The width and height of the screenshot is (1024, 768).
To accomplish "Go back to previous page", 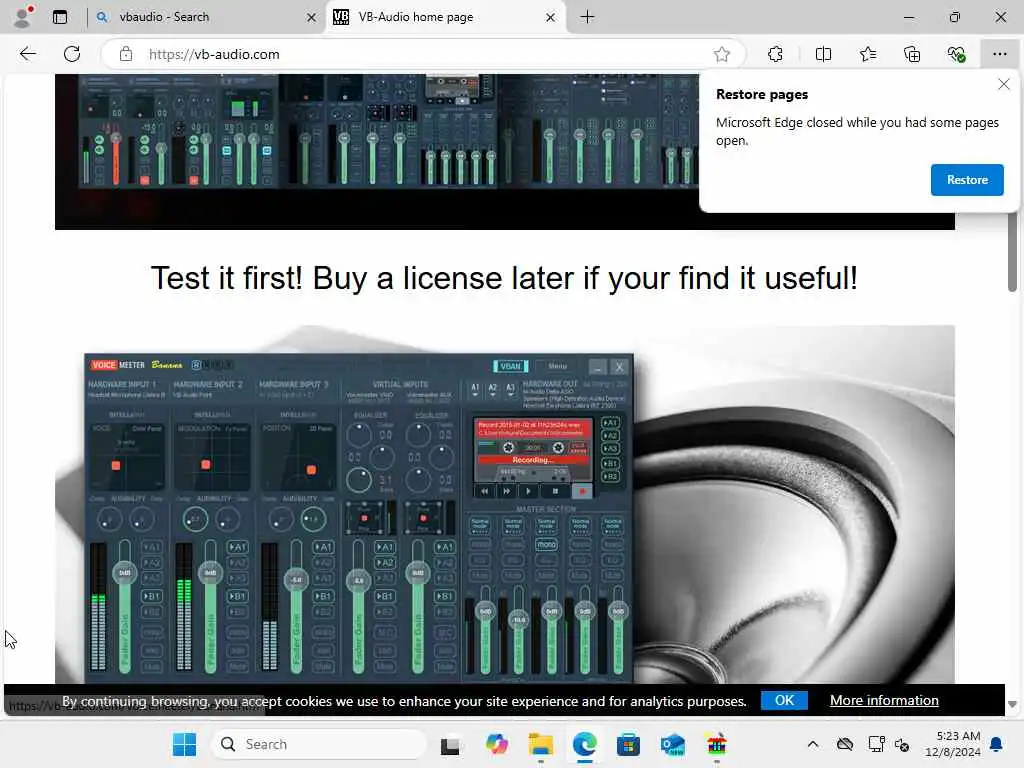I will [x=27, y=54].
